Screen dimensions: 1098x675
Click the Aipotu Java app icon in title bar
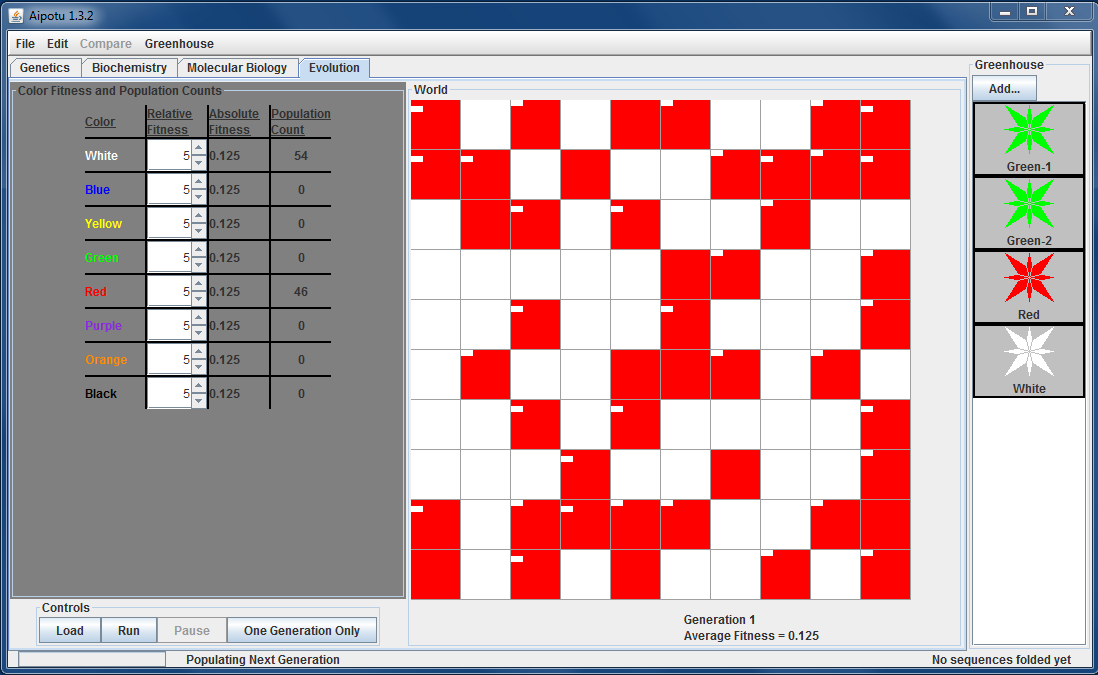(x=16, y=15)
